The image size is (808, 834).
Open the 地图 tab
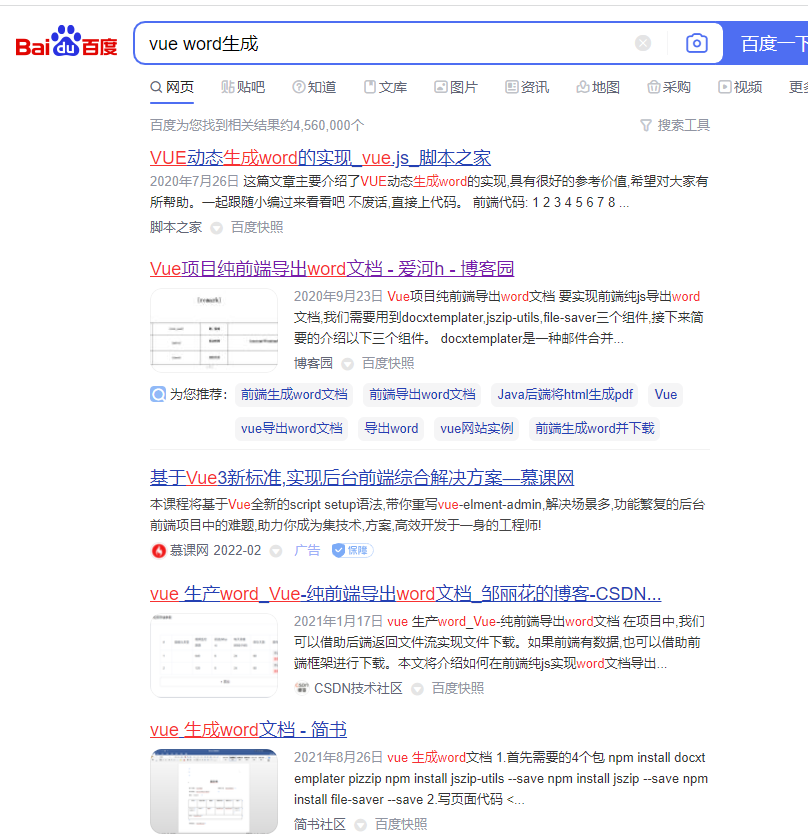[598, 87]
